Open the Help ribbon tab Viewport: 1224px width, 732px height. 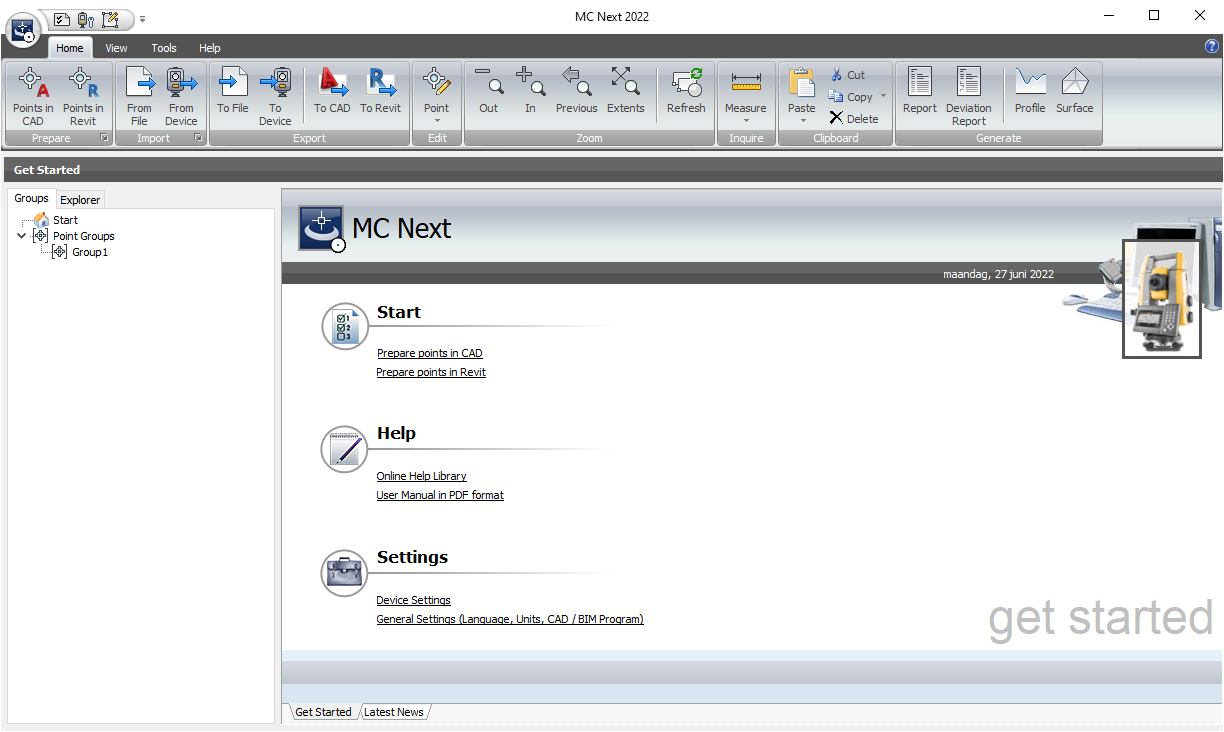click(210, 48)
